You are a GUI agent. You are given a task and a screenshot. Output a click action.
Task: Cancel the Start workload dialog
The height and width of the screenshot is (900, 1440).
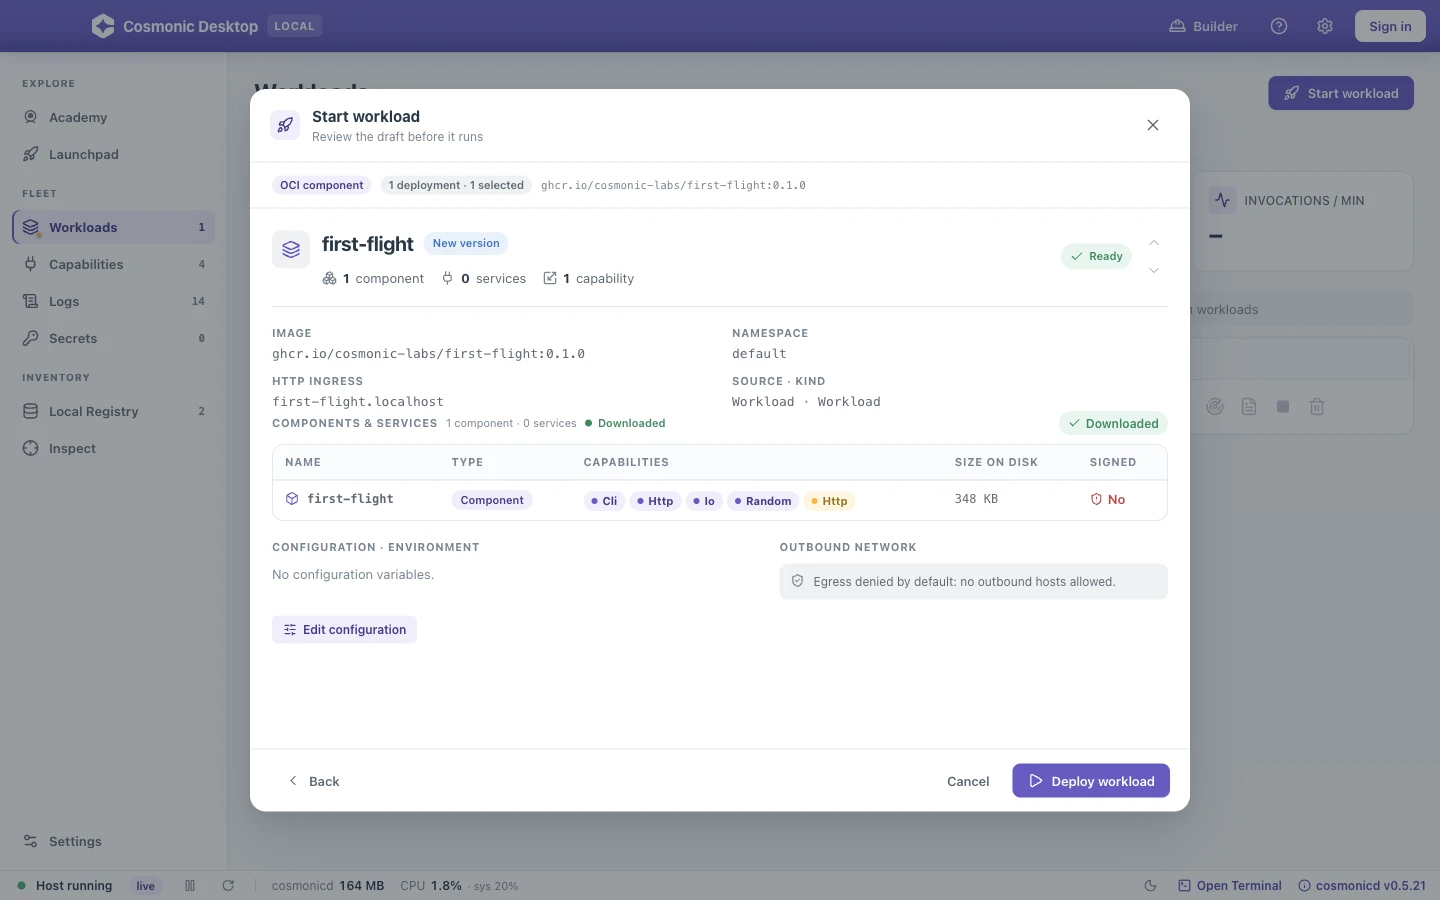tap(968, 781)
